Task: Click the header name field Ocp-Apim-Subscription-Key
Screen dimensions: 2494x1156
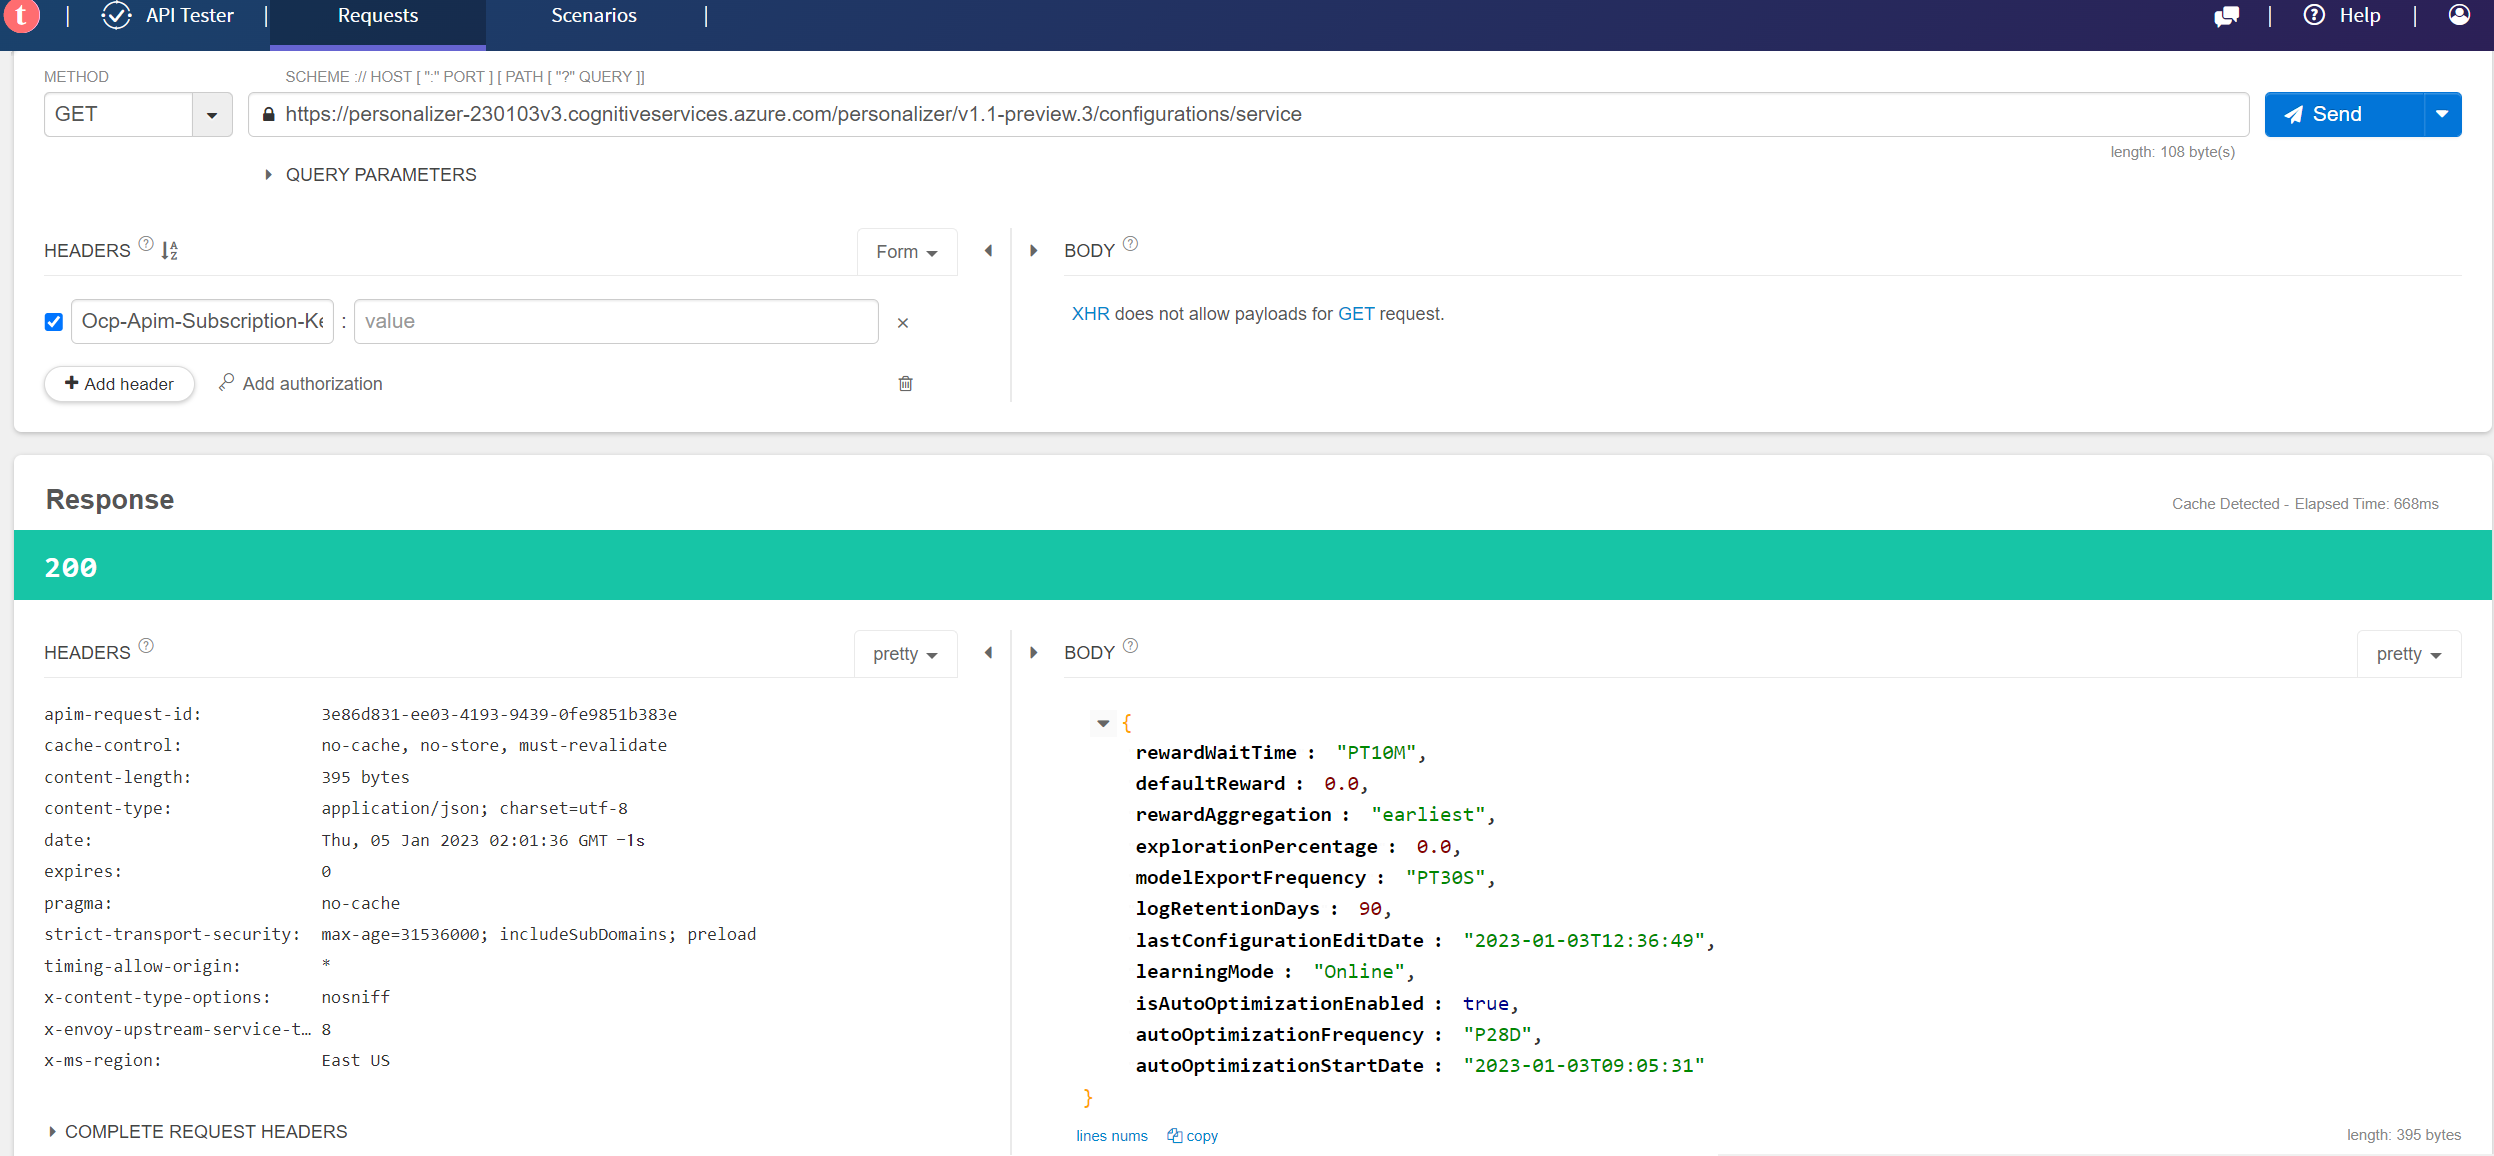Action: coord(202,321)
